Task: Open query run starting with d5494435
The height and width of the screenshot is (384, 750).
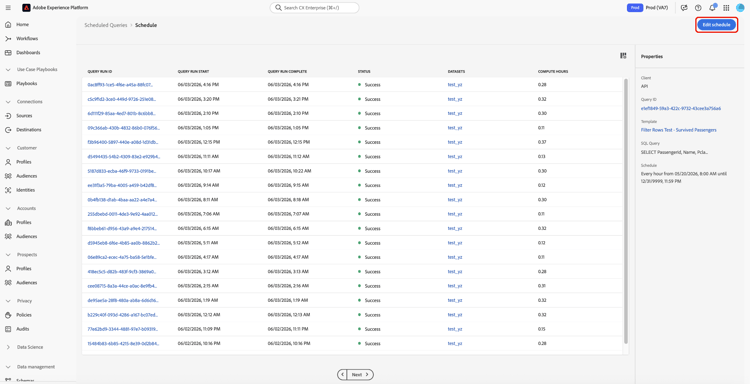Action: (123, 156)
